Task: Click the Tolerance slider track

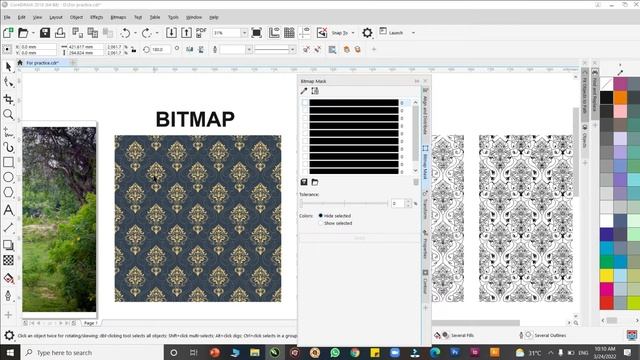Action: coord(344,203)
